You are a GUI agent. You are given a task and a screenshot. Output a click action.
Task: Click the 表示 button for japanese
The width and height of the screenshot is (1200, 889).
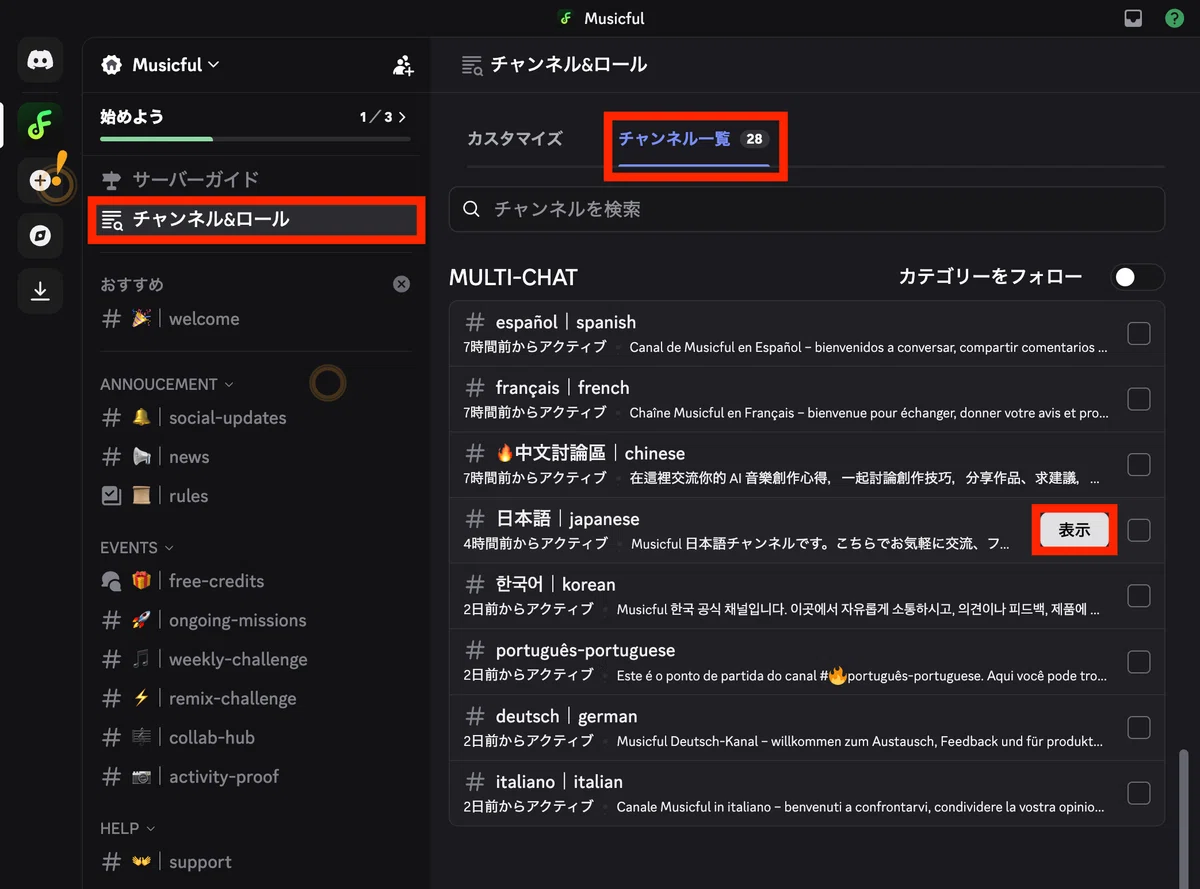(x=1074, y=530)
